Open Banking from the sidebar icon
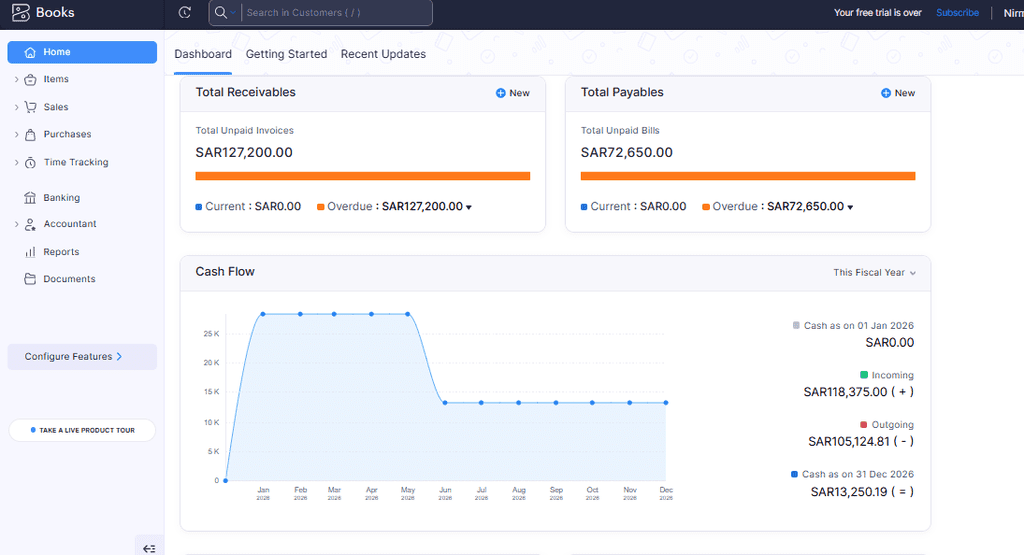 (x=30, y=198)
